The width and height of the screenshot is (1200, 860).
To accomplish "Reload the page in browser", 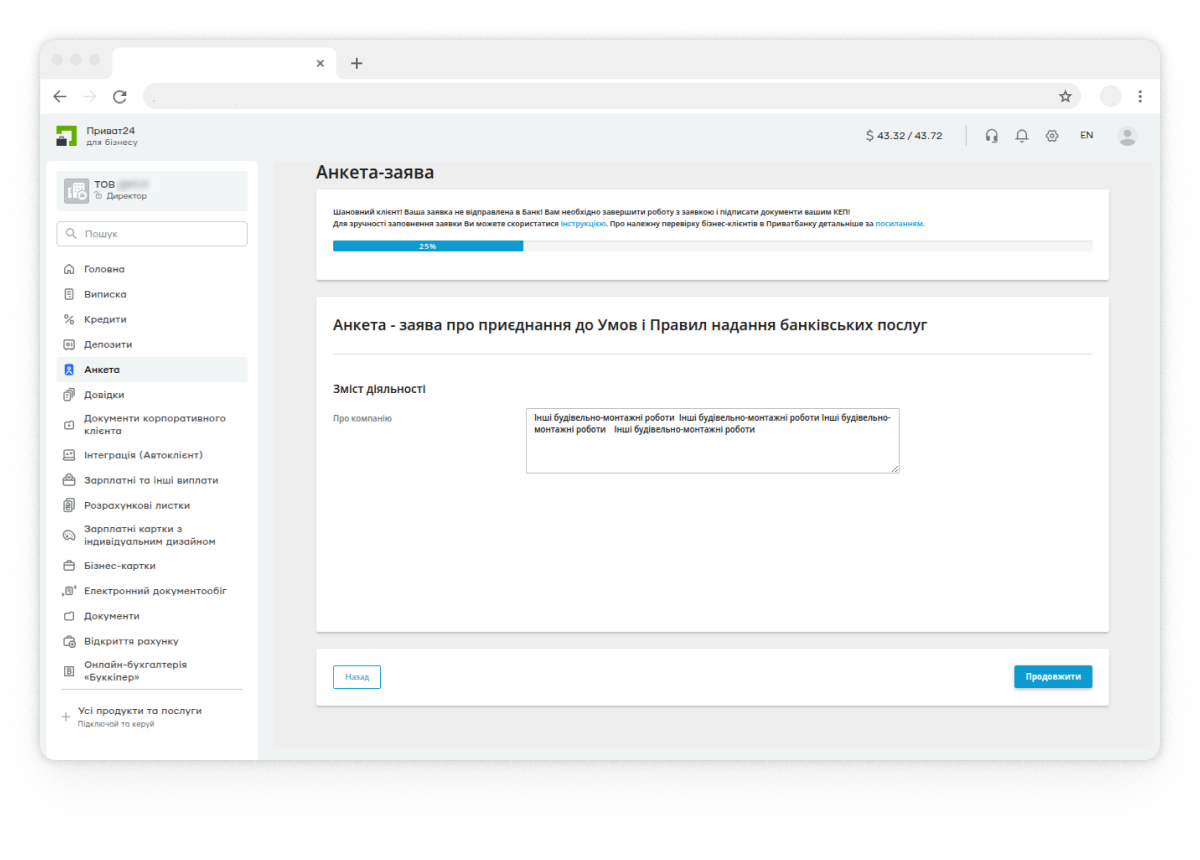I will [120, 96].
